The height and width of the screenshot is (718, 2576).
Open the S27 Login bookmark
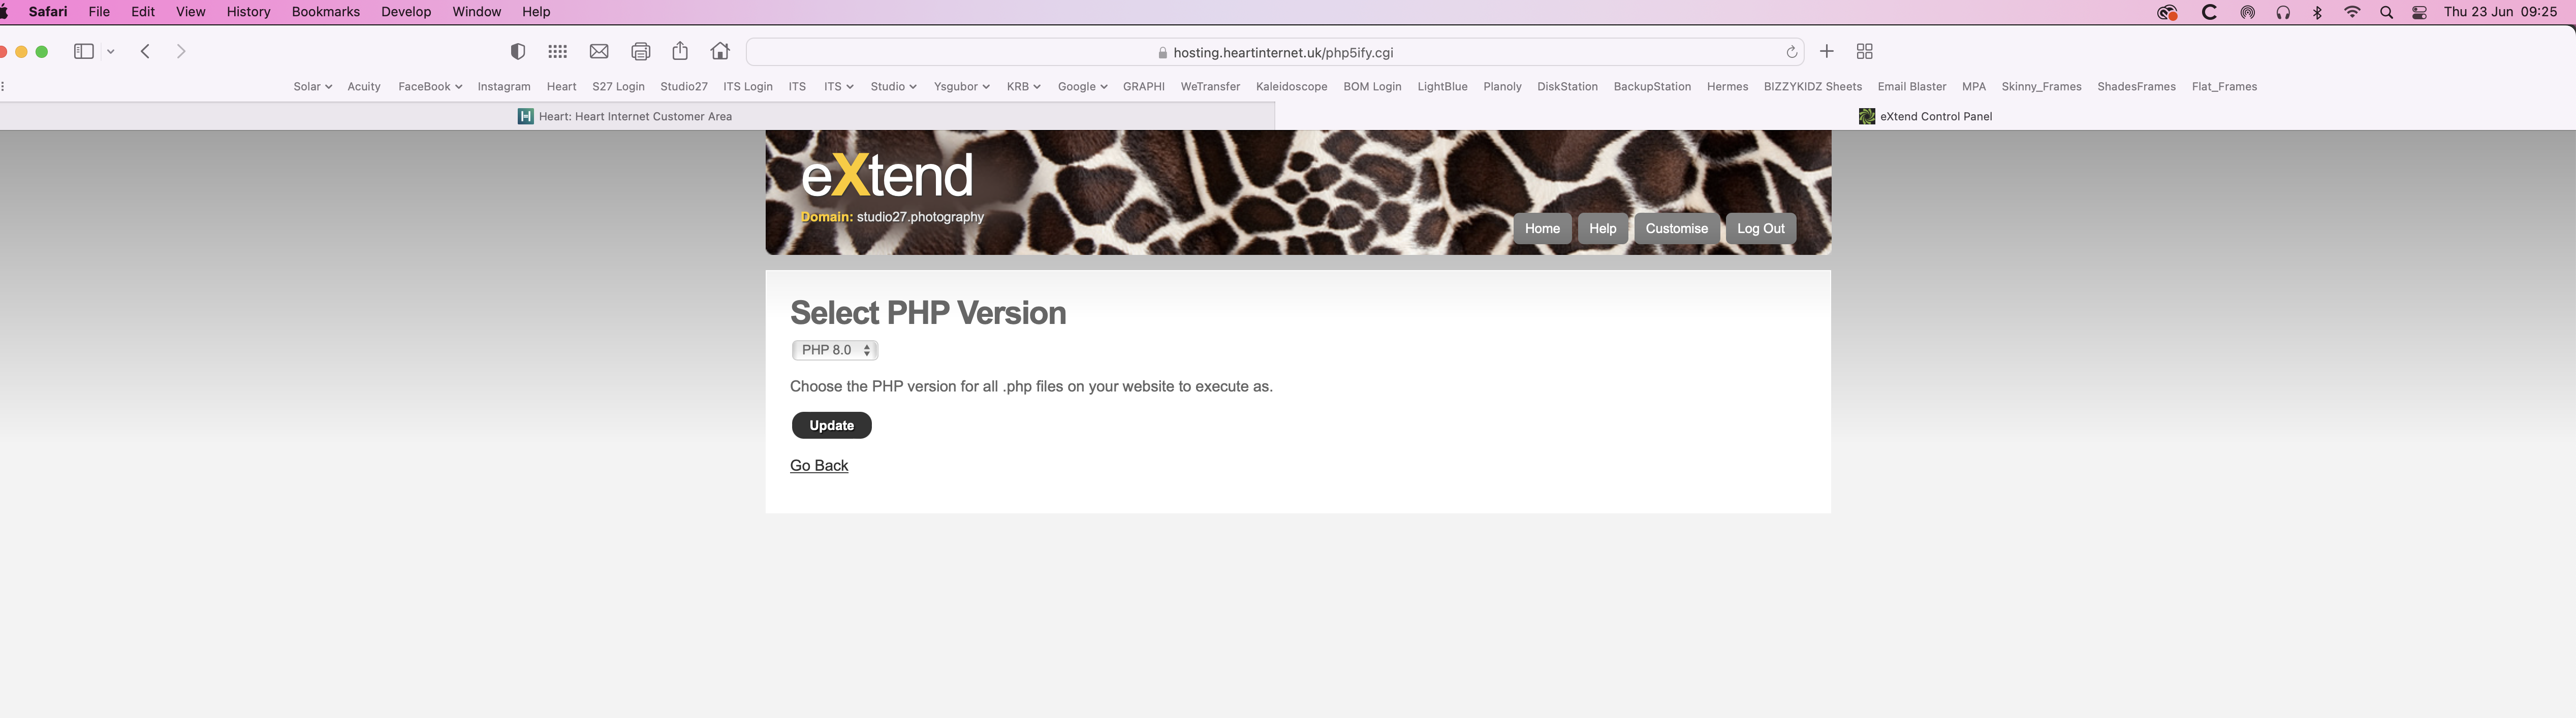tap(618, 87)
